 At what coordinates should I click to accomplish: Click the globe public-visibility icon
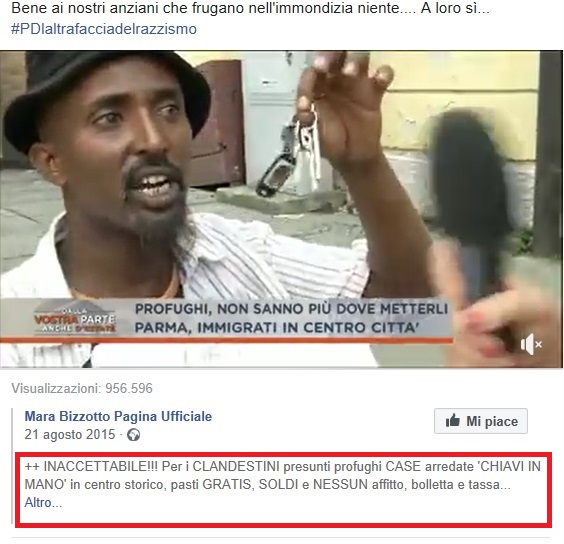[133, 435]
